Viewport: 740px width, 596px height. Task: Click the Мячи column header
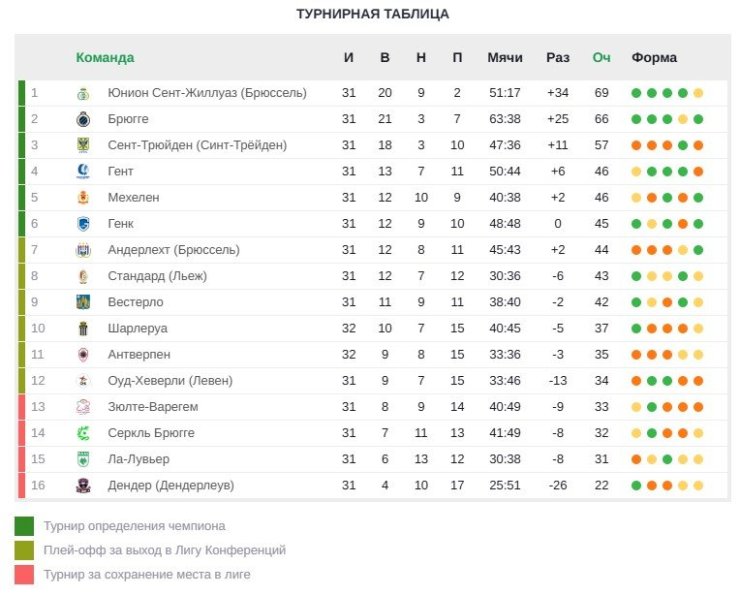point(505,58)
